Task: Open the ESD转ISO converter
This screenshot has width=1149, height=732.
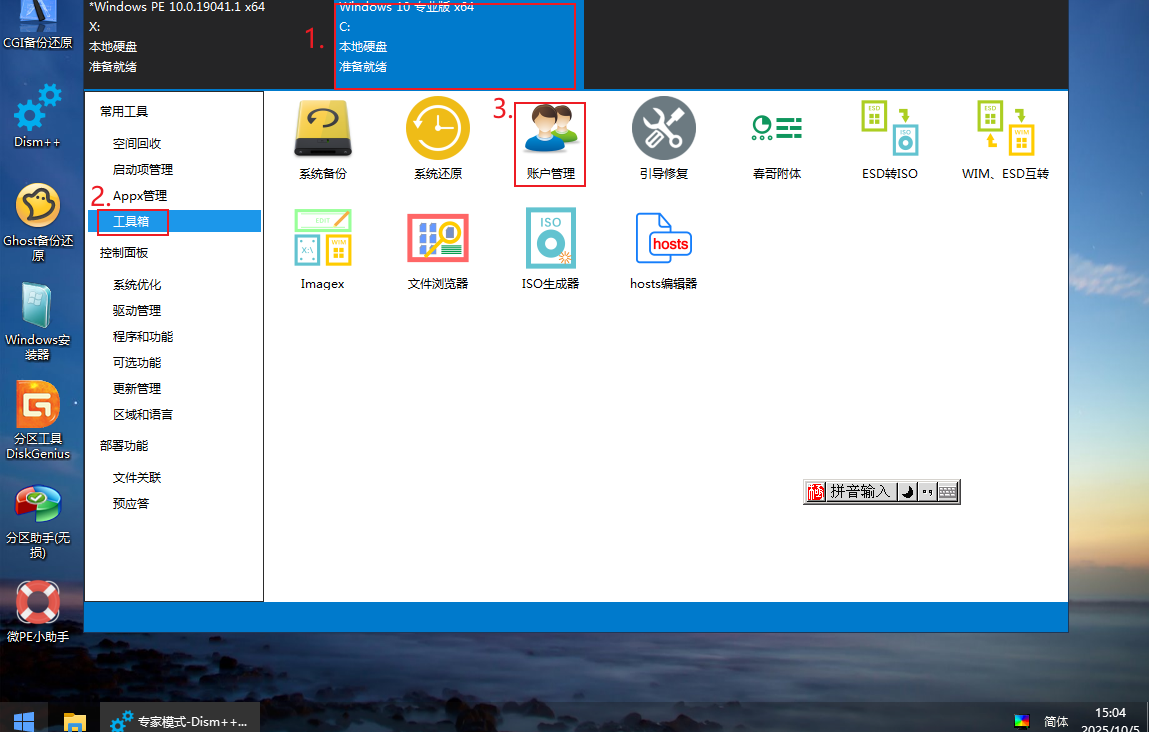Action: pos(890,139)
